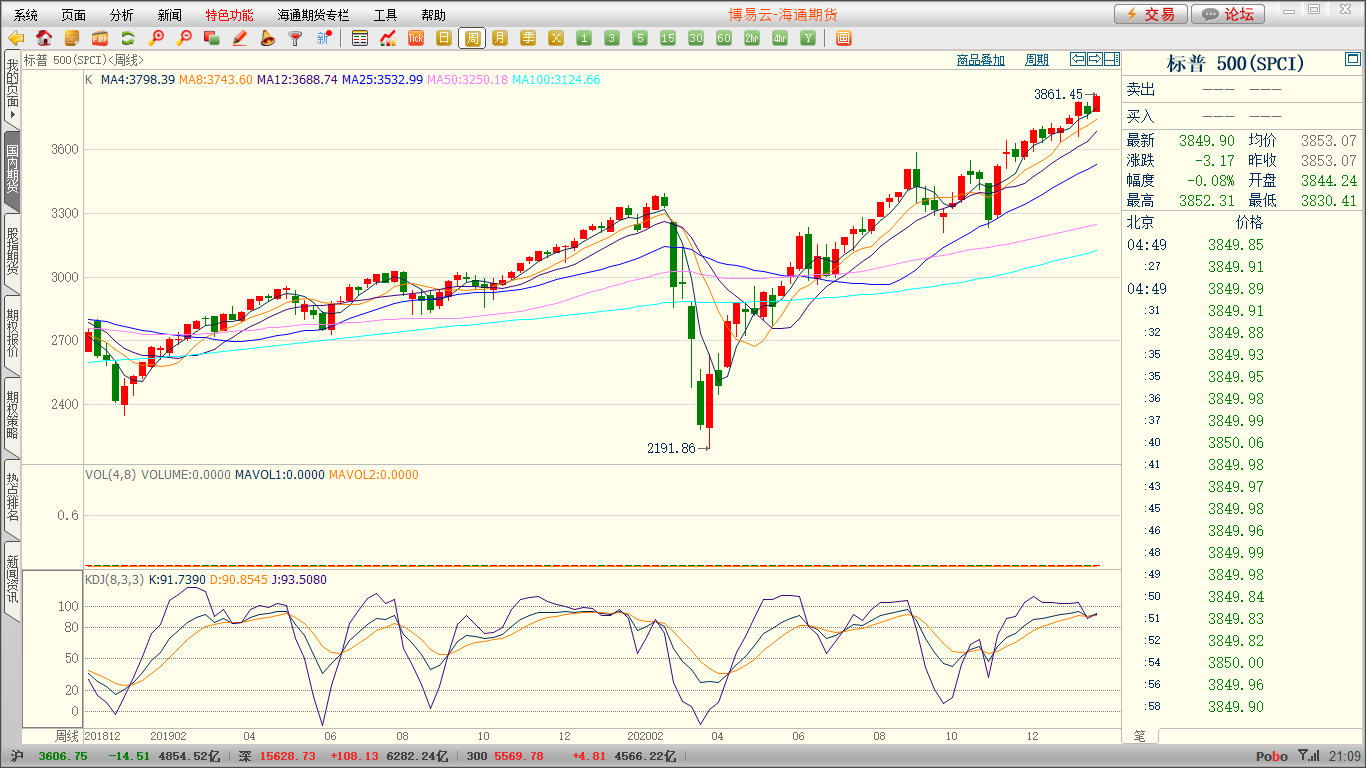Open the red '画' drawing icon
This screenshot has width=1366, height=768.
(843, 39)
